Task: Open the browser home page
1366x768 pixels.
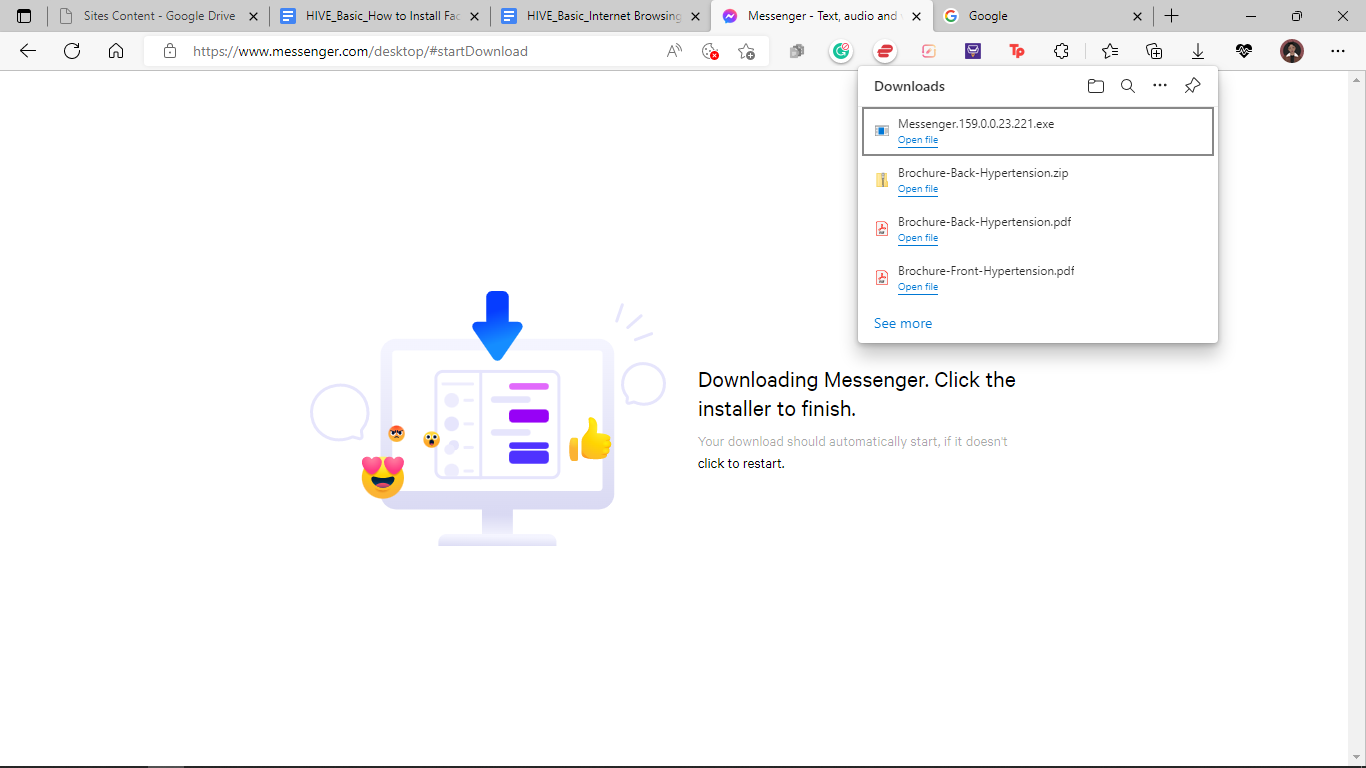Action: click(116, 51)
